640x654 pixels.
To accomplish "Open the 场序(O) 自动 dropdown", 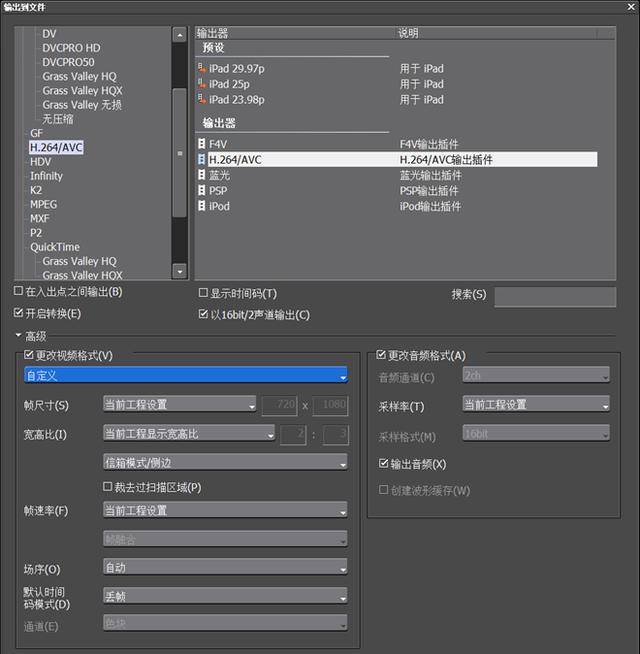I will pyautogui.click(x=225, y=567).
